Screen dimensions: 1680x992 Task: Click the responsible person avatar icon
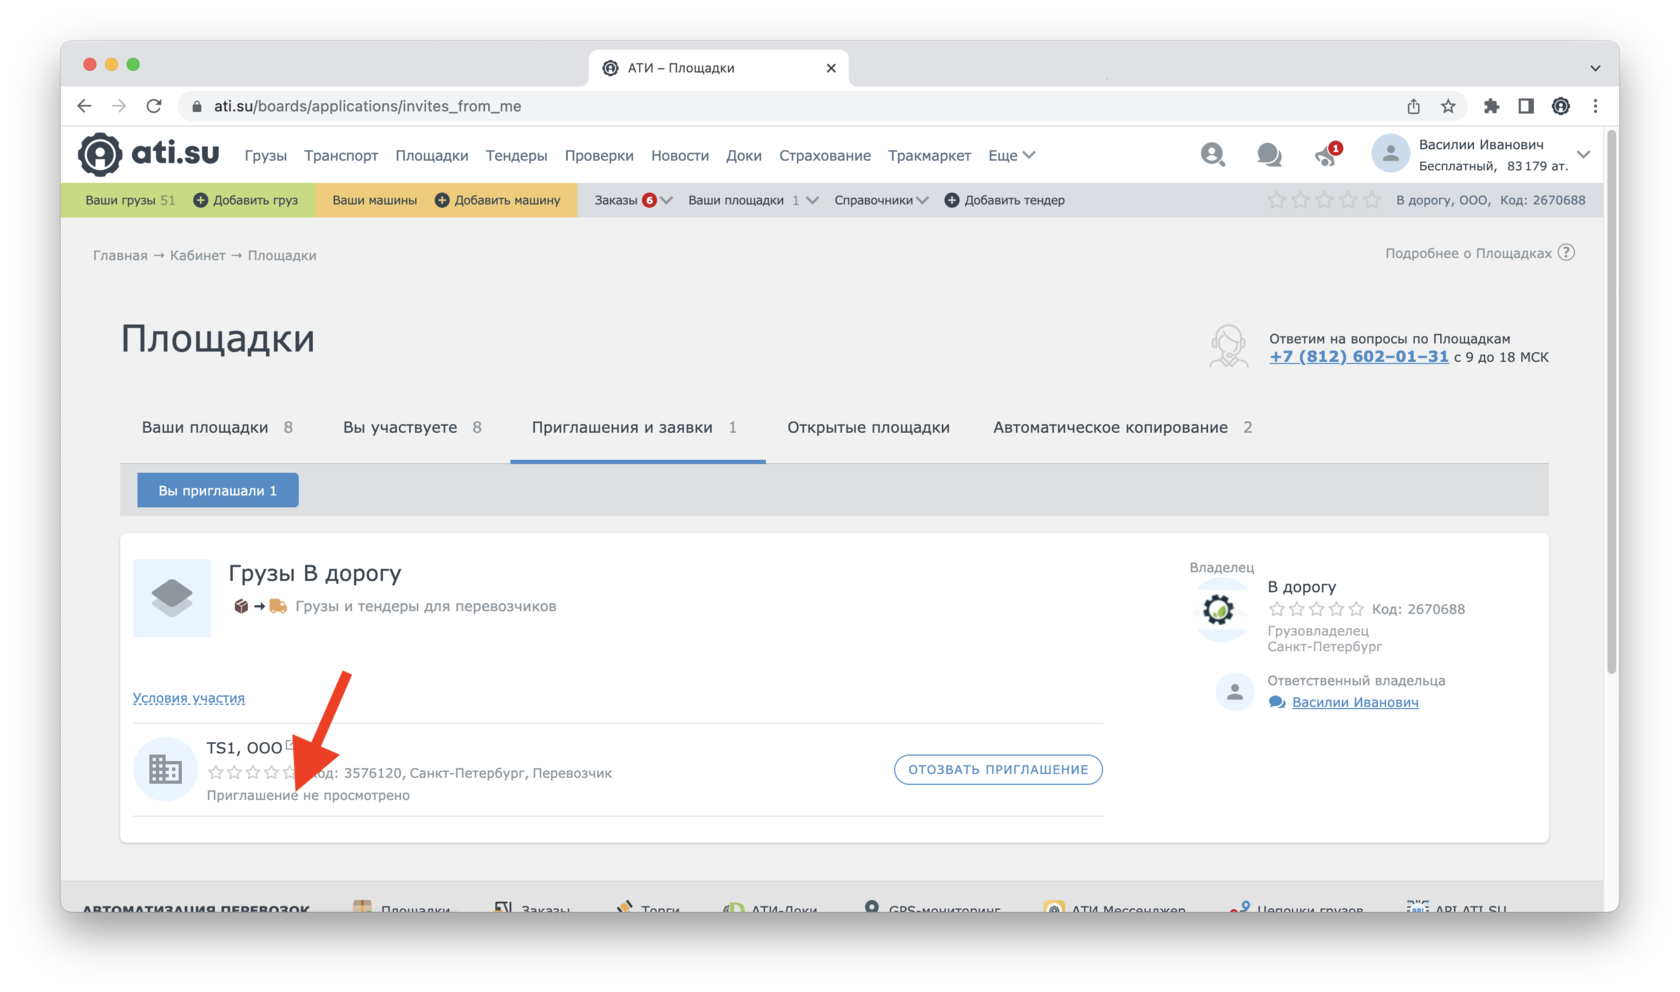pos(1235,691)
